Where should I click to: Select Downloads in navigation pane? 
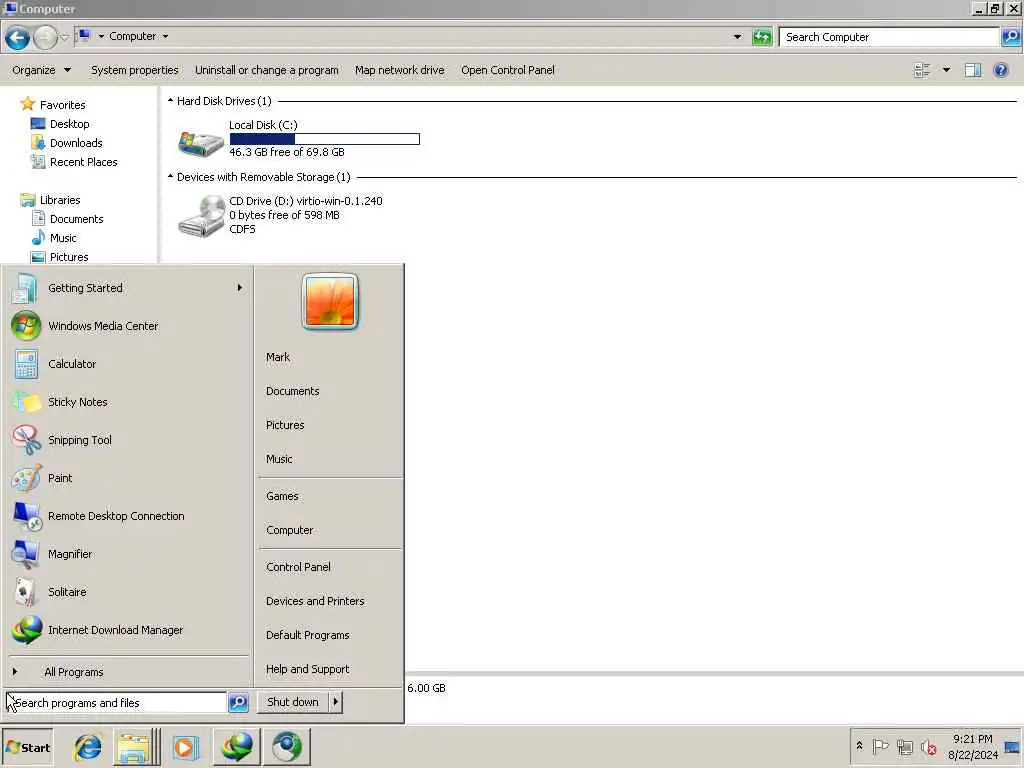tap(76, 142)
